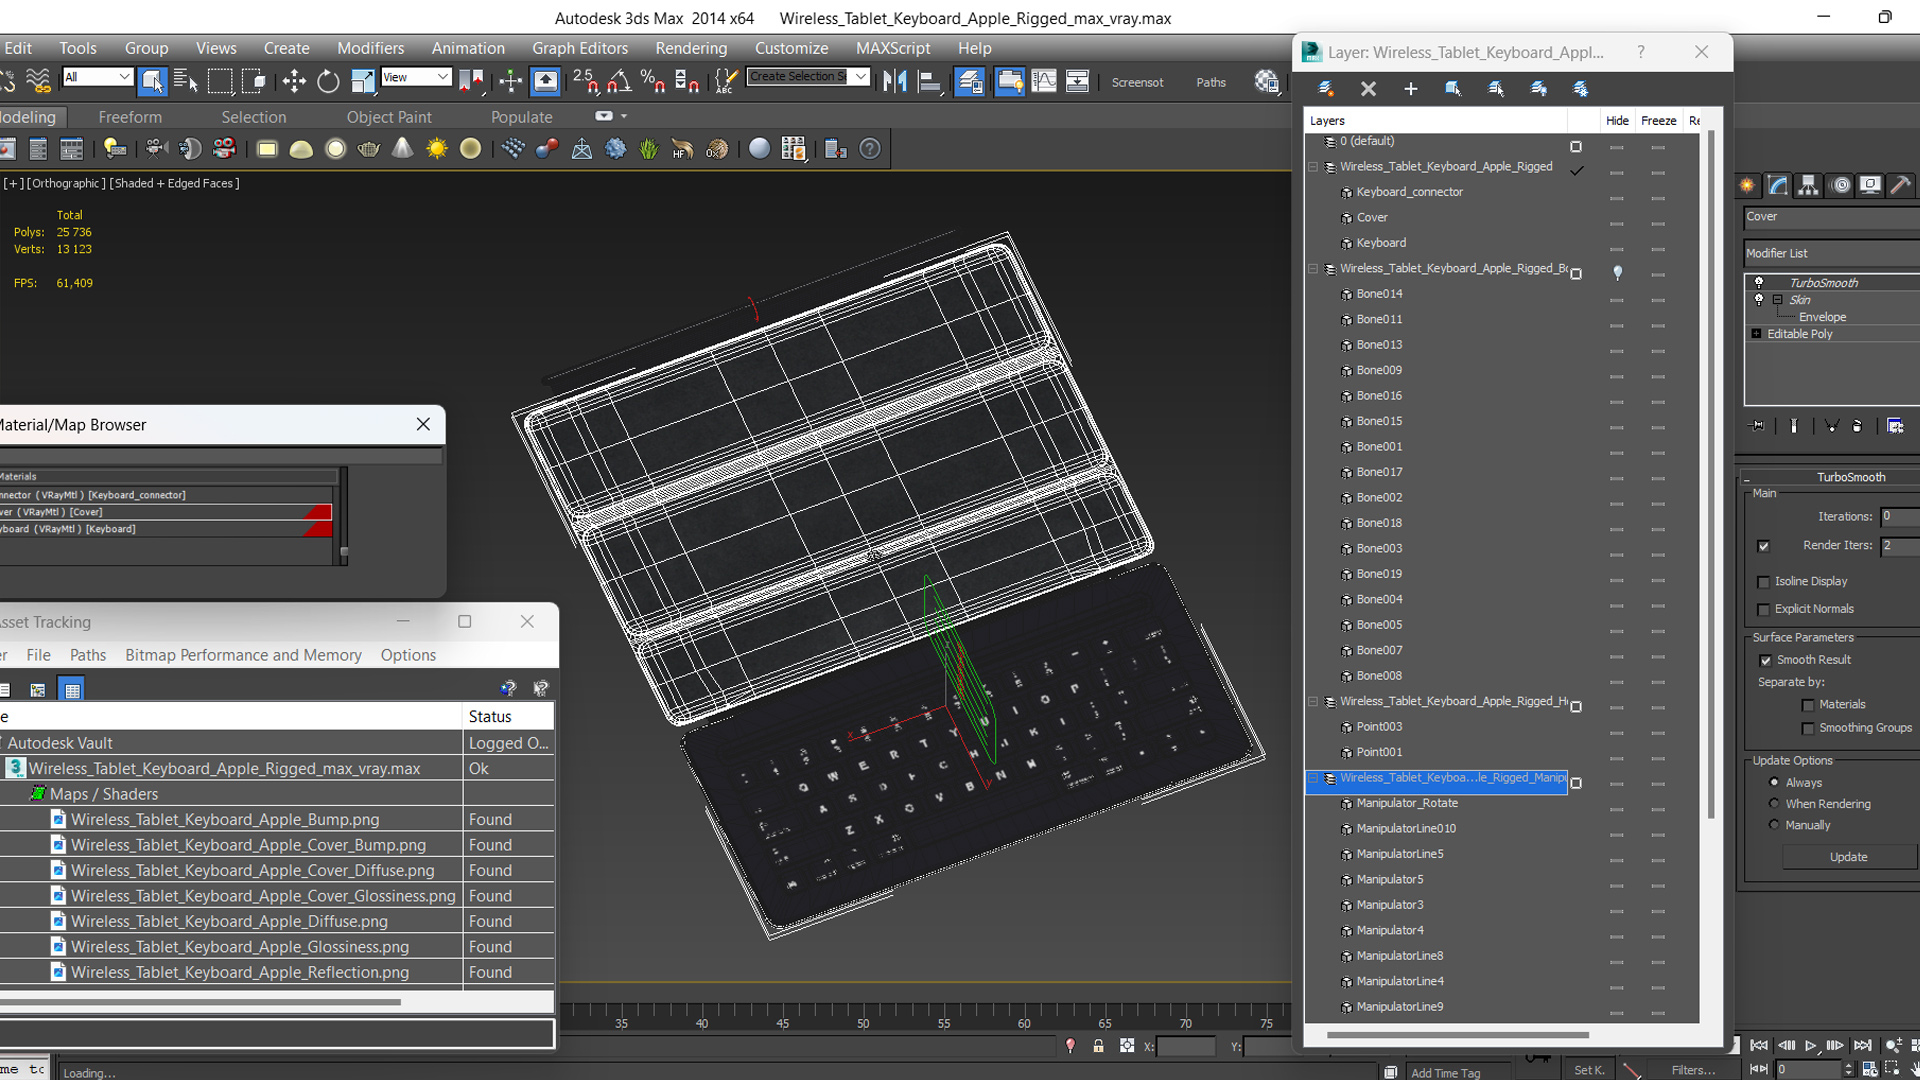
Task: Open the selection filter All dropdown
Action: (97, 77)
